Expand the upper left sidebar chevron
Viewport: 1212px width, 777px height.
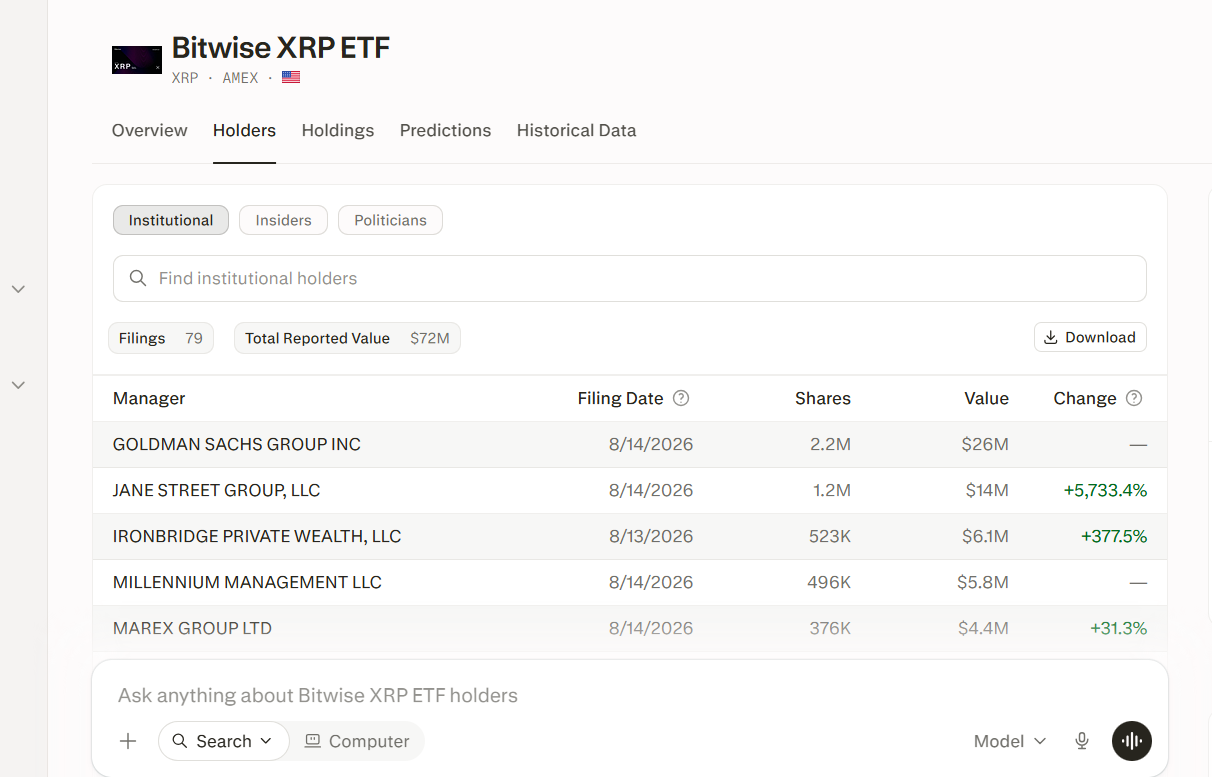(18, 289)
